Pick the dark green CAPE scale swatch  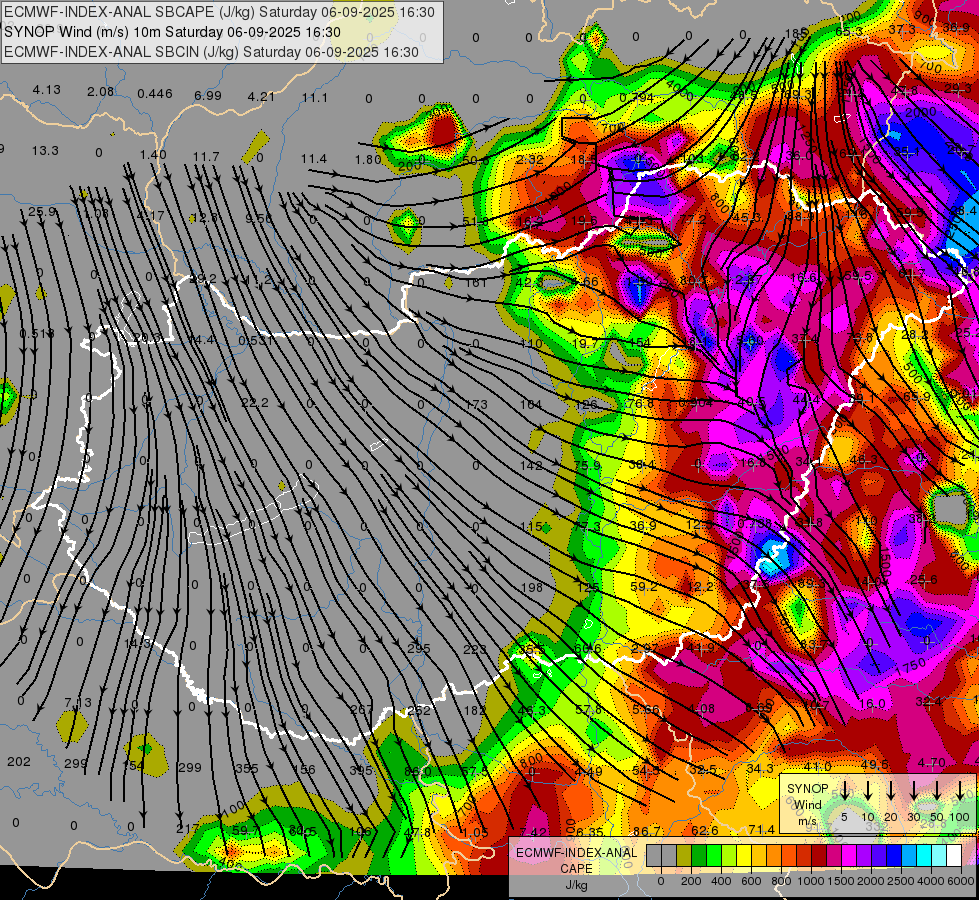[x=699, y=855]
